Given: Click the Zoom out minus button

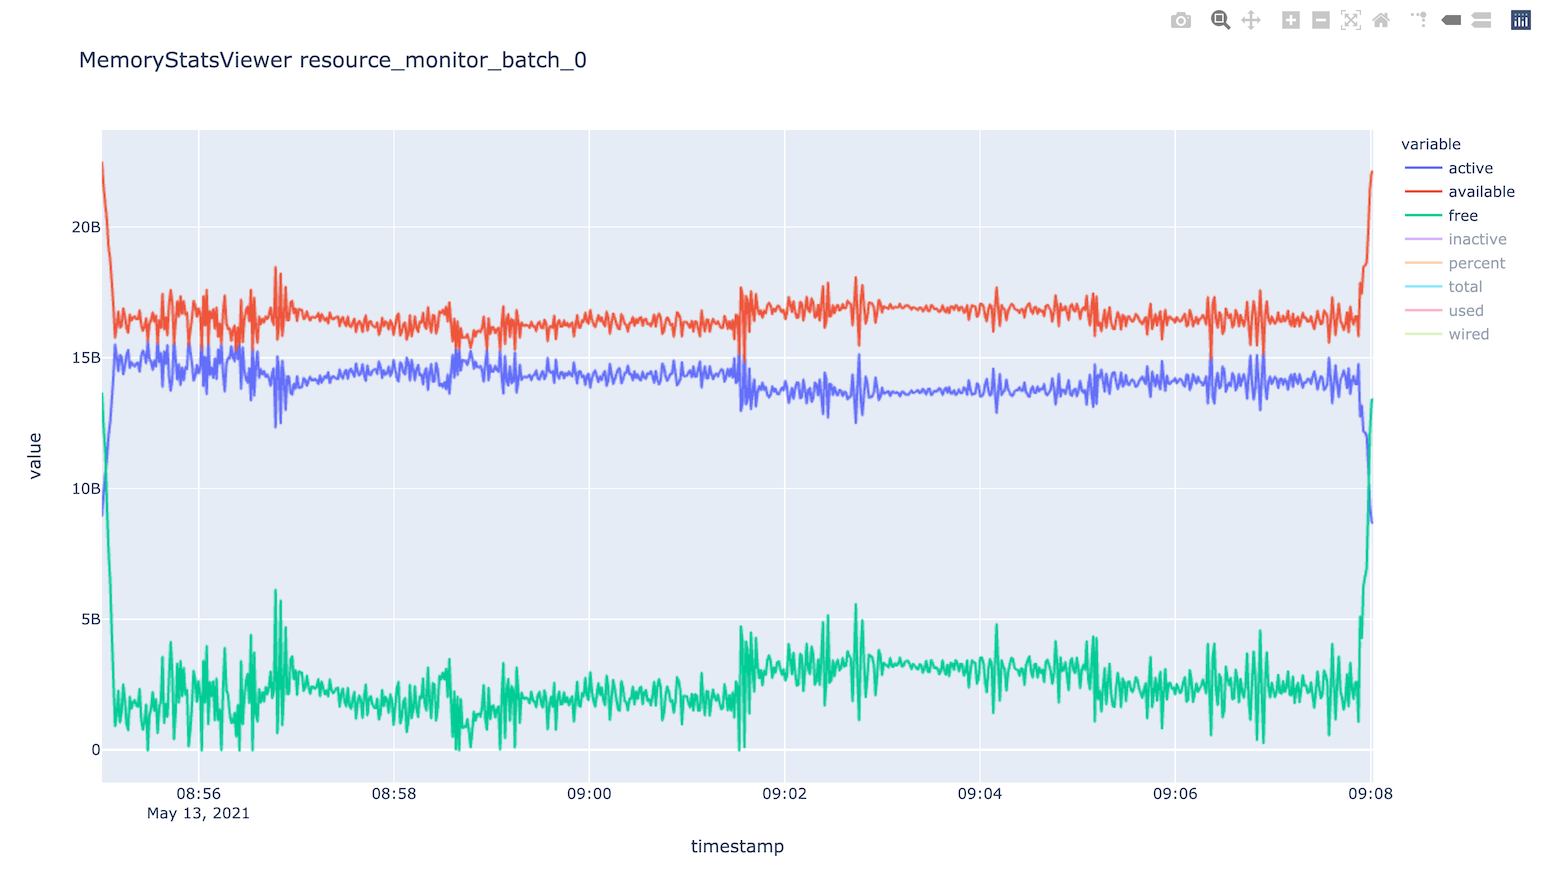Looking at the screenshot, I should click(x=1321, y=20).
